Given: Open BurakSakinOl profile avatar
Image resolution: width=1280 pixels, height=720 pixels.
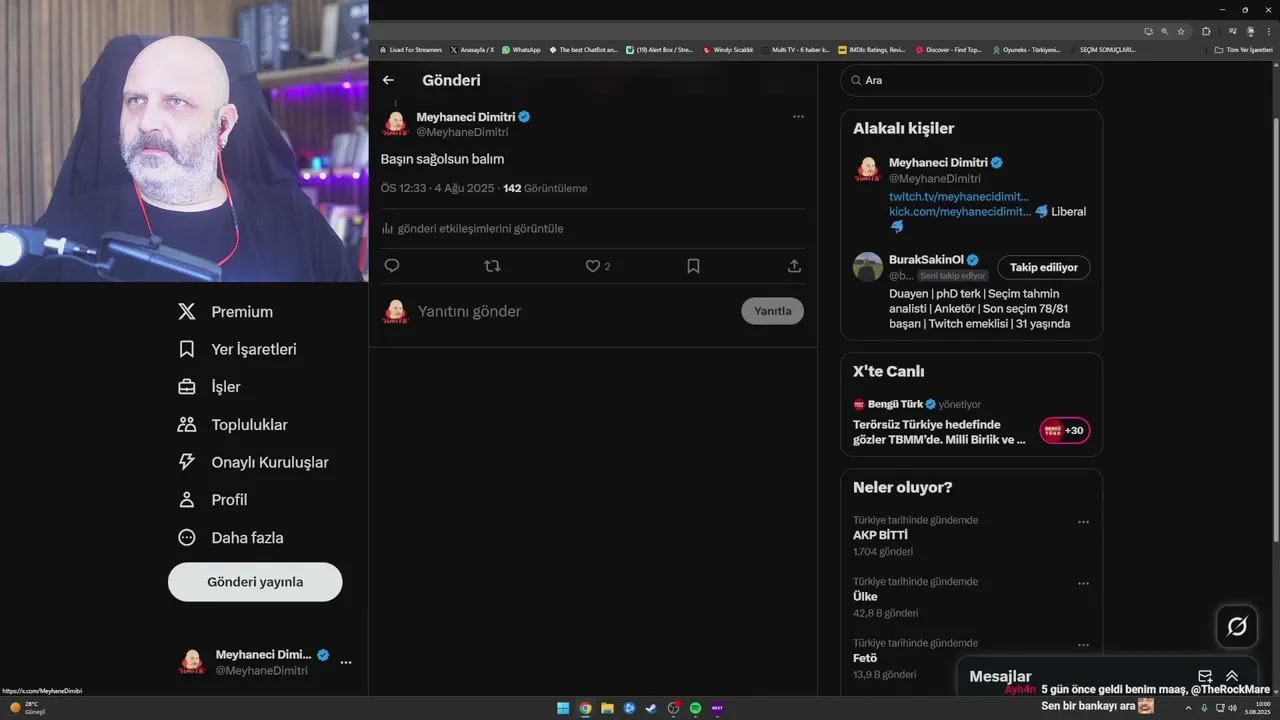Looking at the screenshot, I should 868,267.
